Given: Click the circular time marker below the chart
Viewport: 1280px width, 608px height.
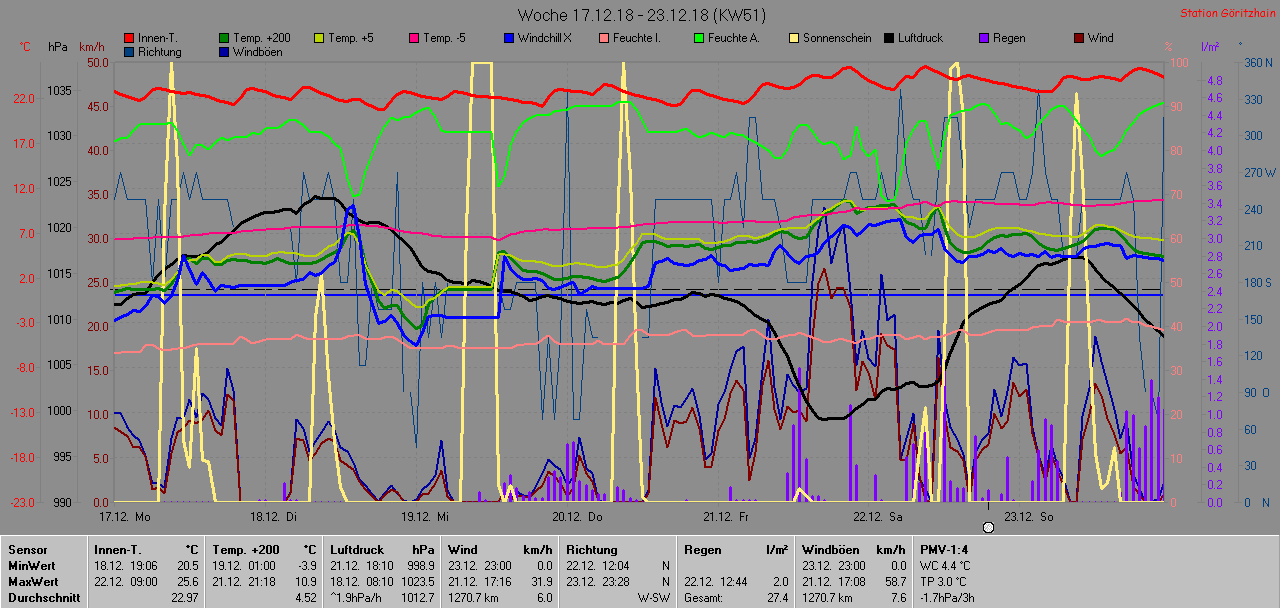Looking at the screenshot, I should coord(989,527).
